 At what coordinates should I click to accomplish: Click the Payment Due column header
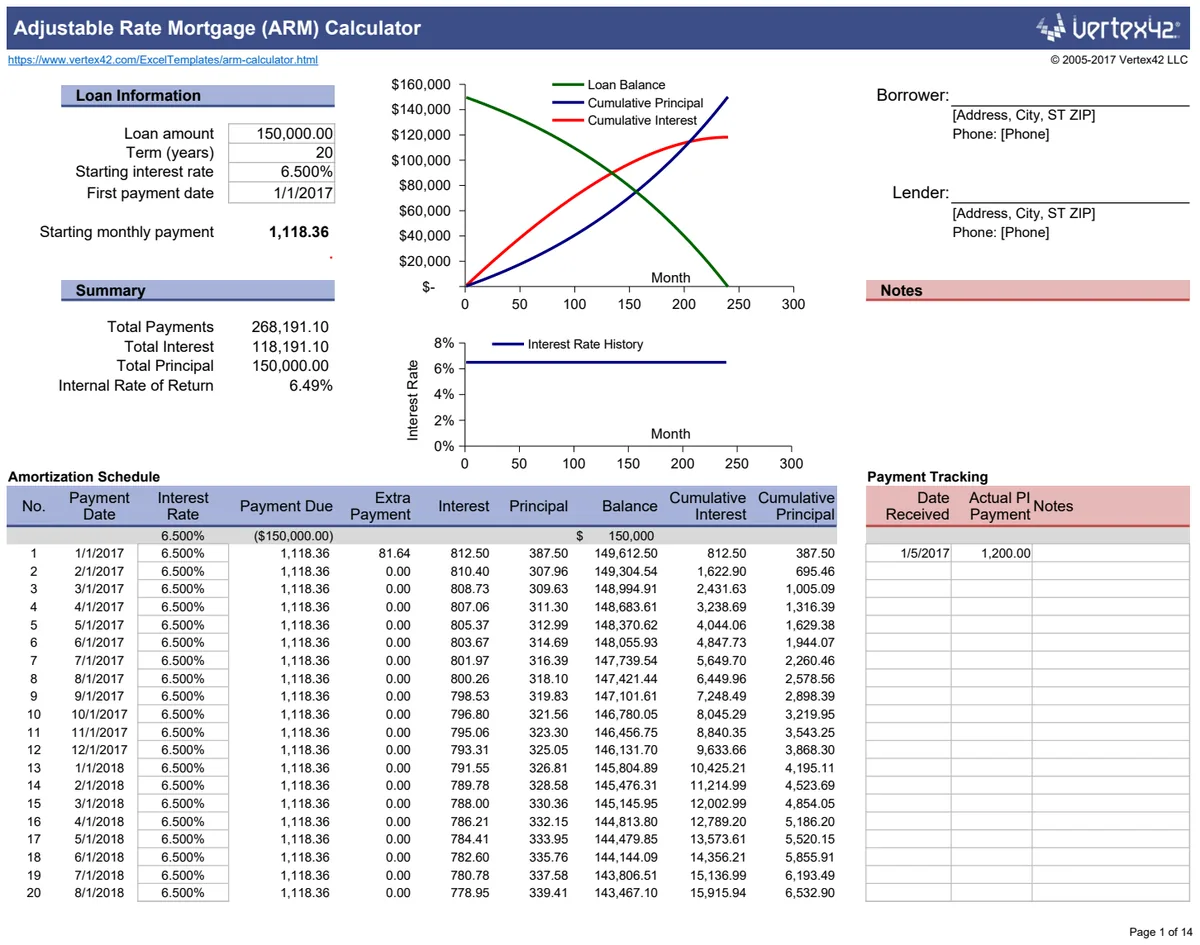286,506
